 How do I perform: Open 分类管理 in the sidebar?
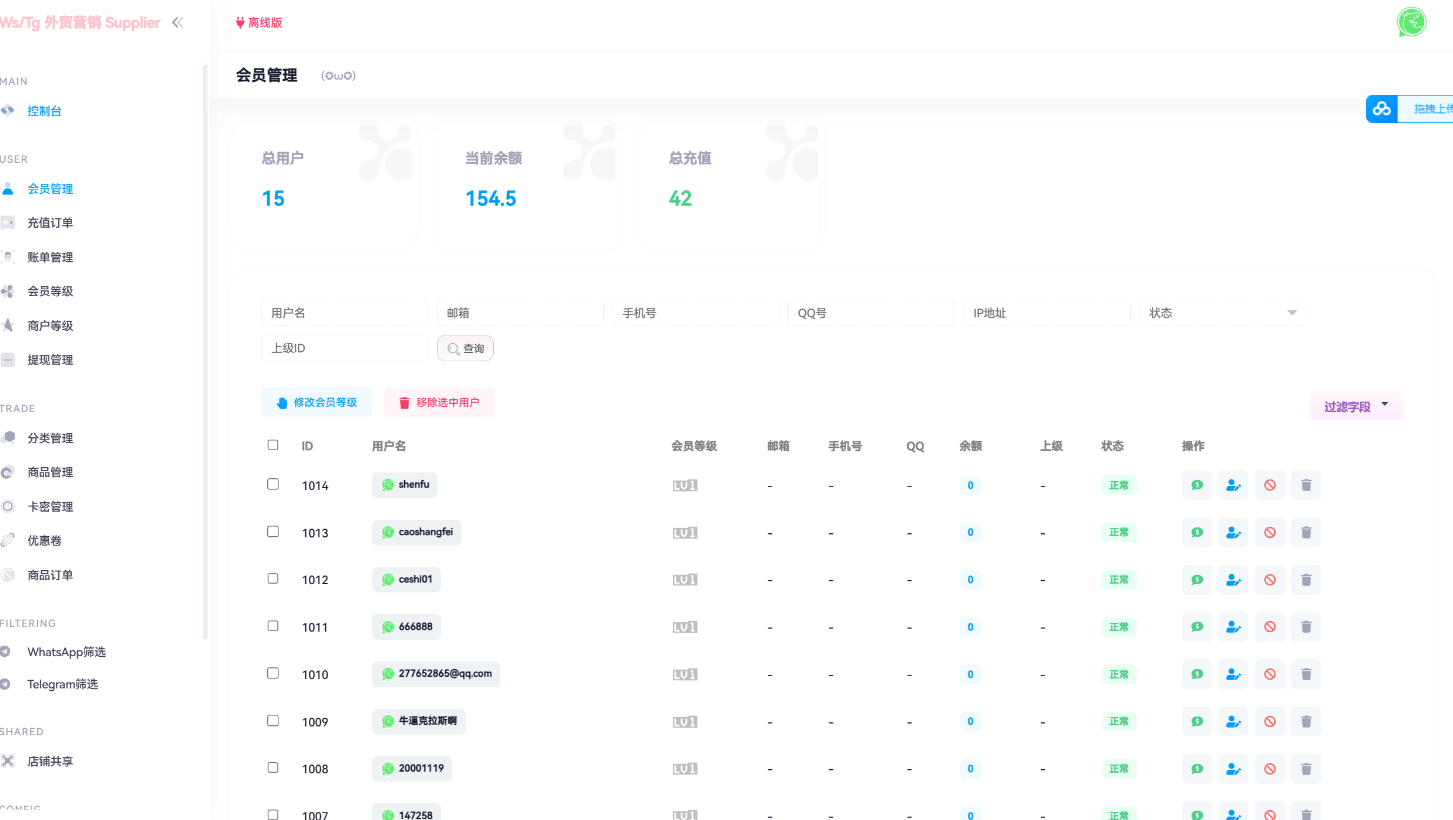point(50,438)
